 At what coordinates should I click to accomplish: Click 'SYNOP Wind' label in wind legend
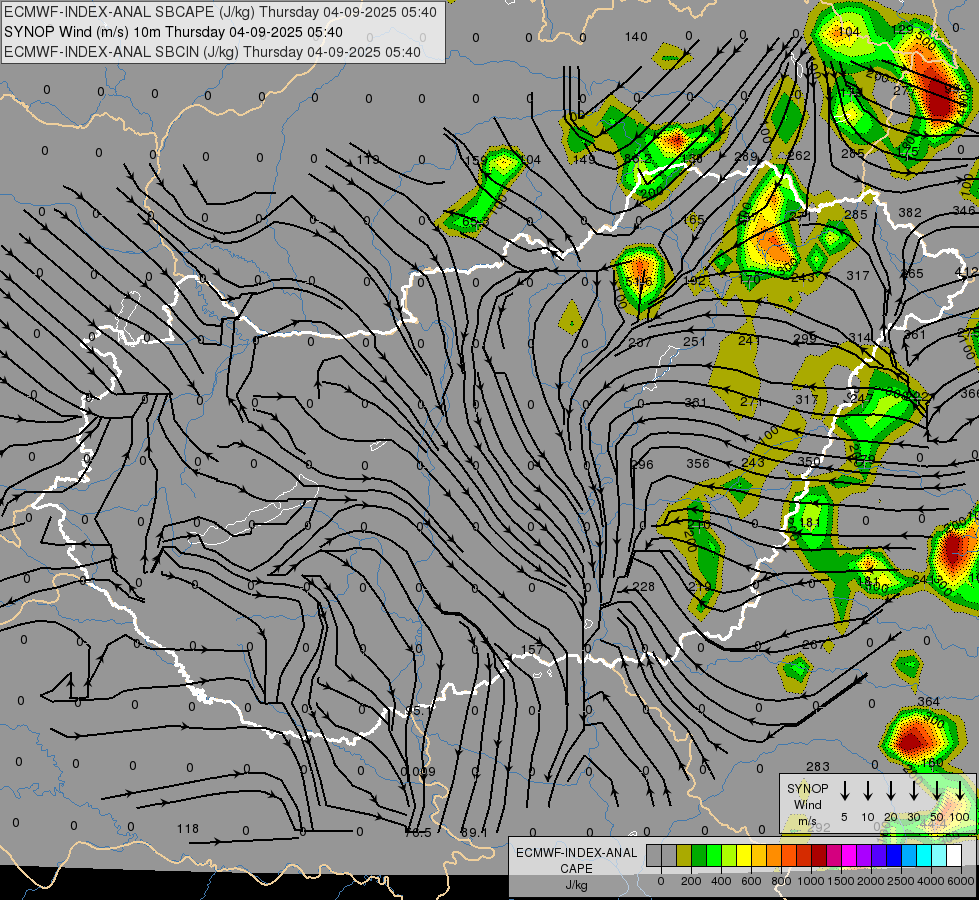tap(807, 796)
